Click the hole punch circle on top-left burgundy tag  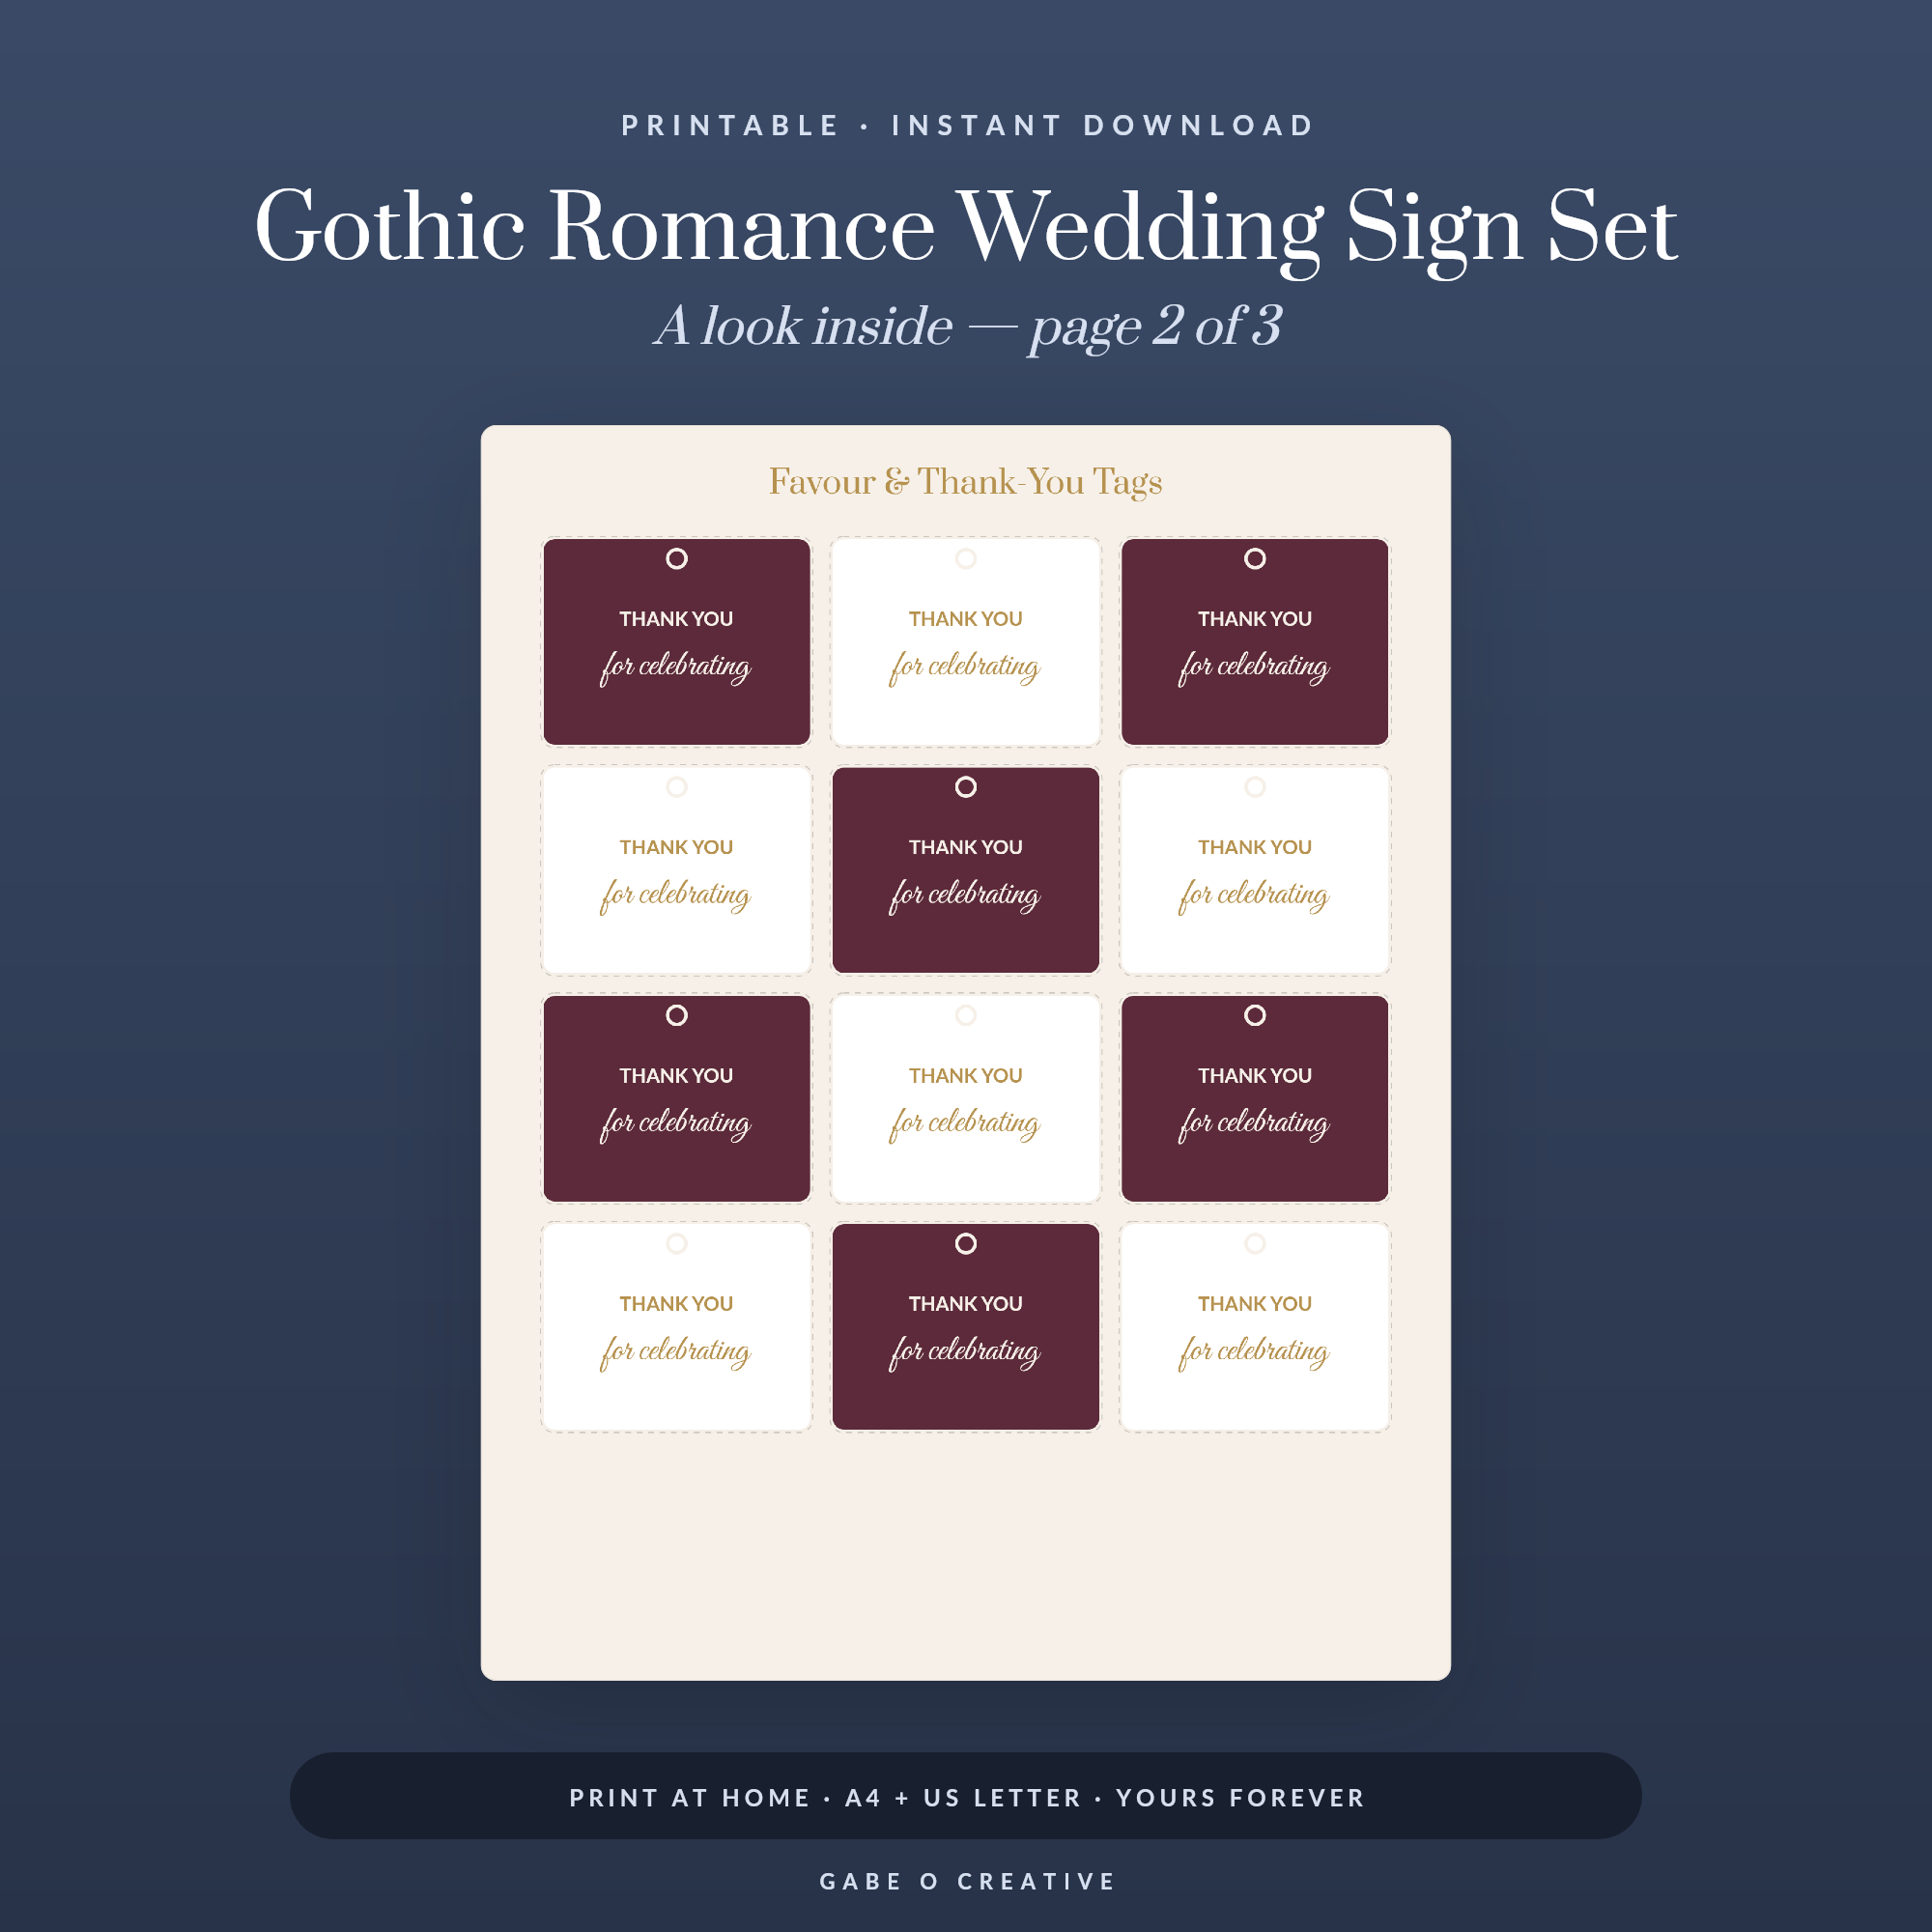tap(677, 559)
